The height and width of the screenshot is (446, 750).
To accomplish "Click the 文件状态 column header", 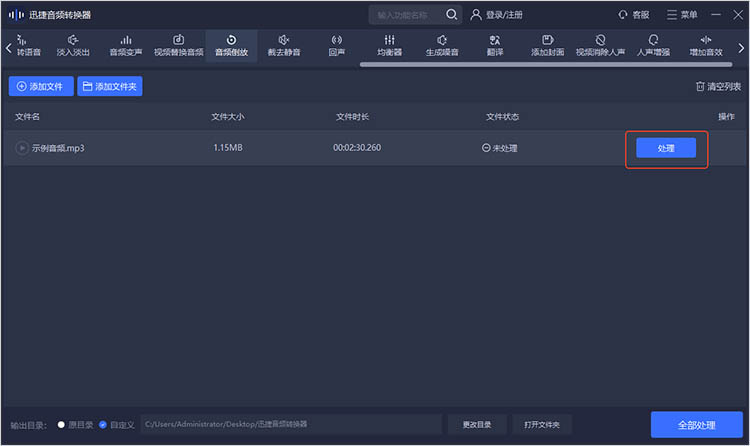I will pyautogui.click(x=502, y=117).
